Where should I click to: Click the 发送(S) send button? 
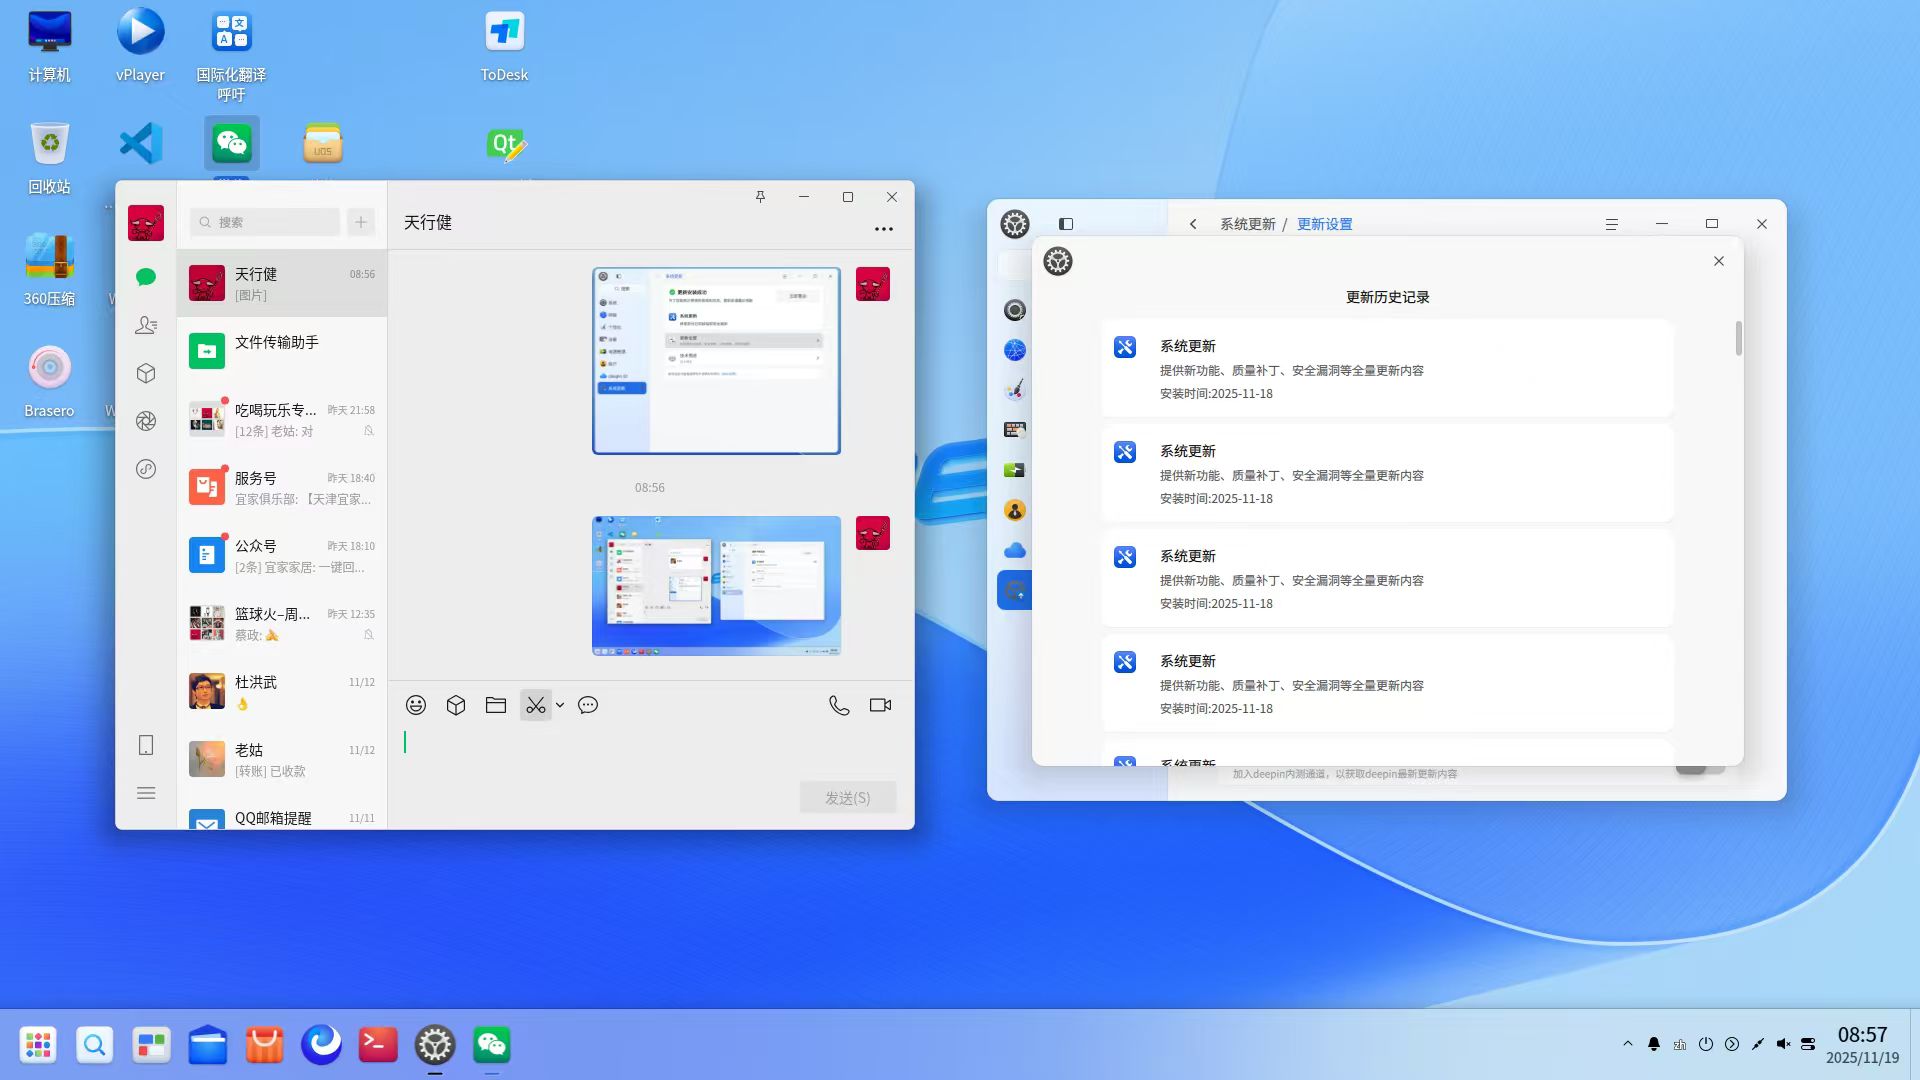click(x=848, y=797)
